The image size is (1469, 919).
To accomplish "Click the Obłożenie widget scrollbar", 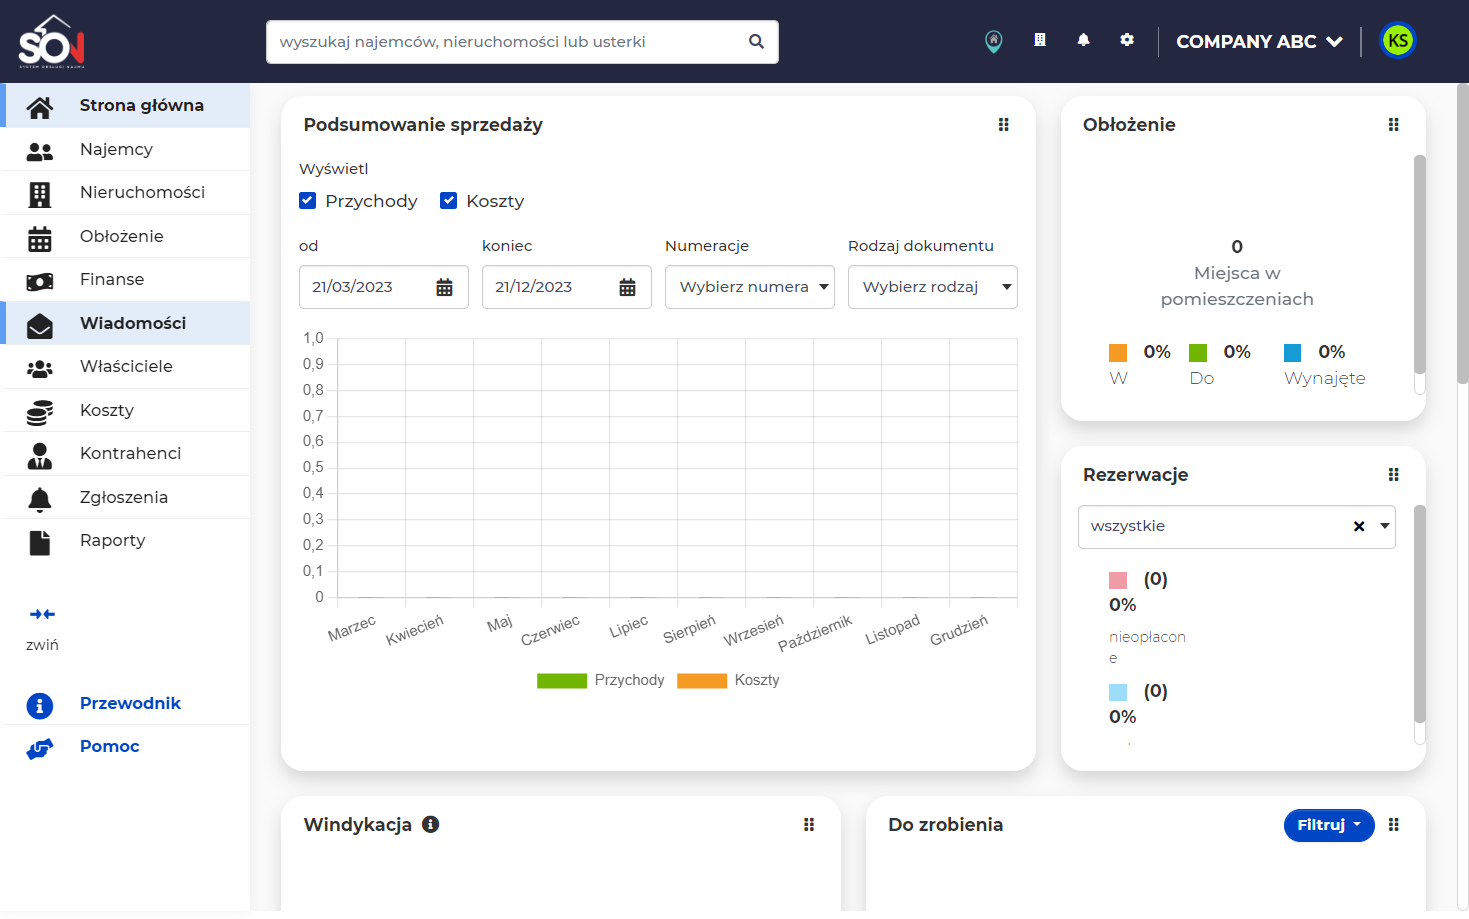I will click(x=1420, y=265).
